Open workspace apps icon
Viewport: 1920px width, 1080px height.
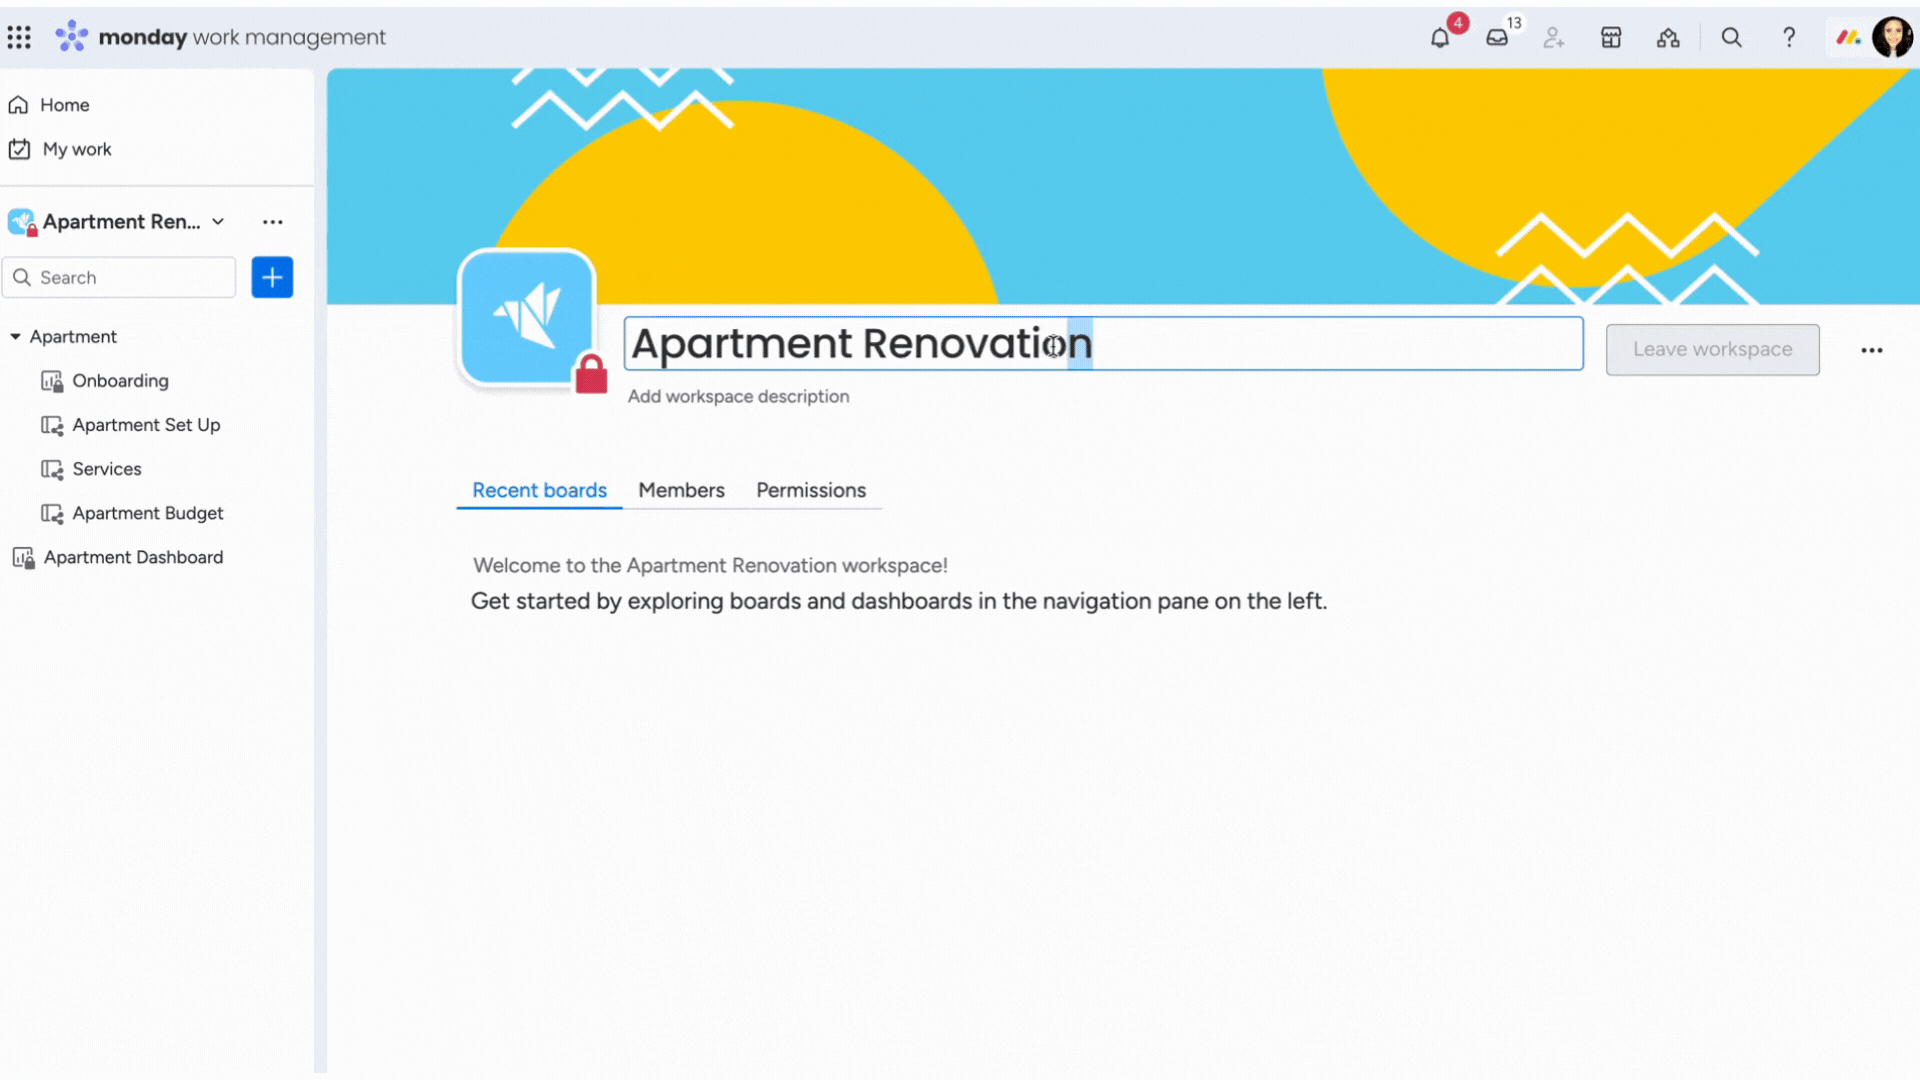[1611, 37]
